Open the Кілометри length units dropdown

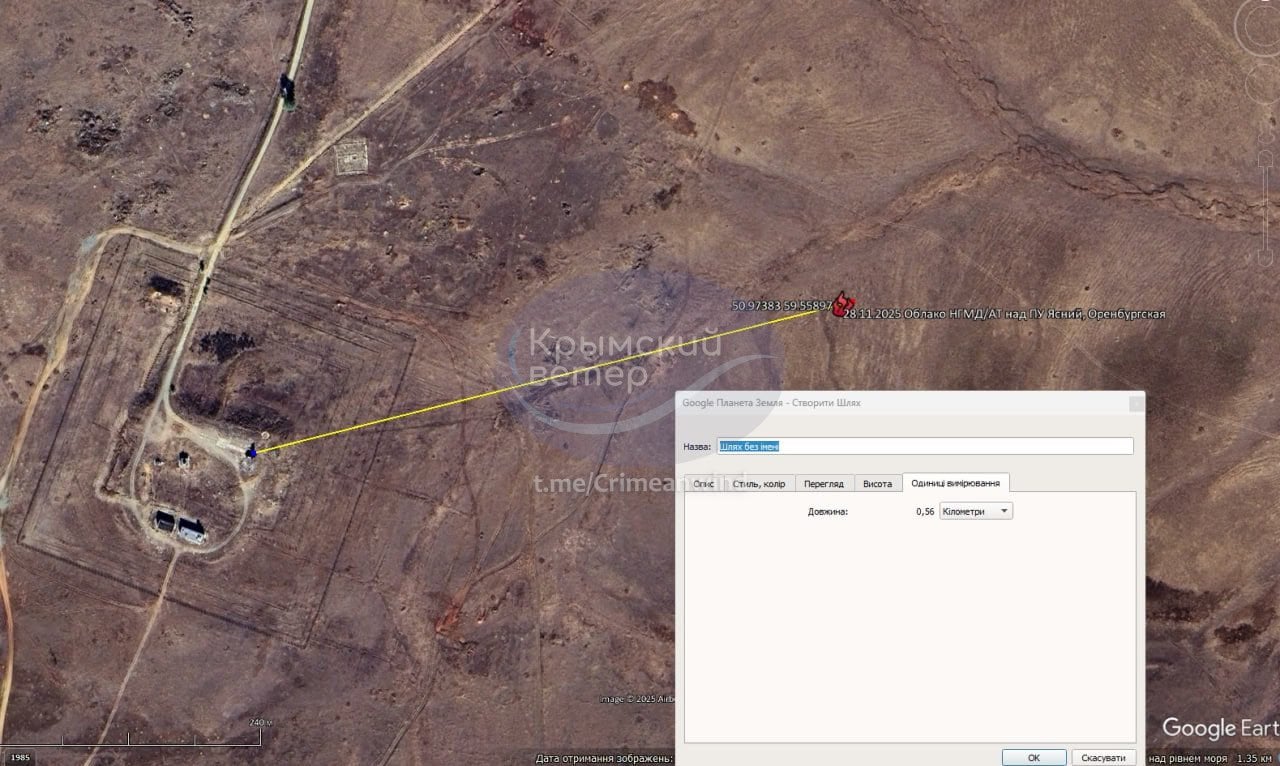pyautogui.click(x=976, y=511)
